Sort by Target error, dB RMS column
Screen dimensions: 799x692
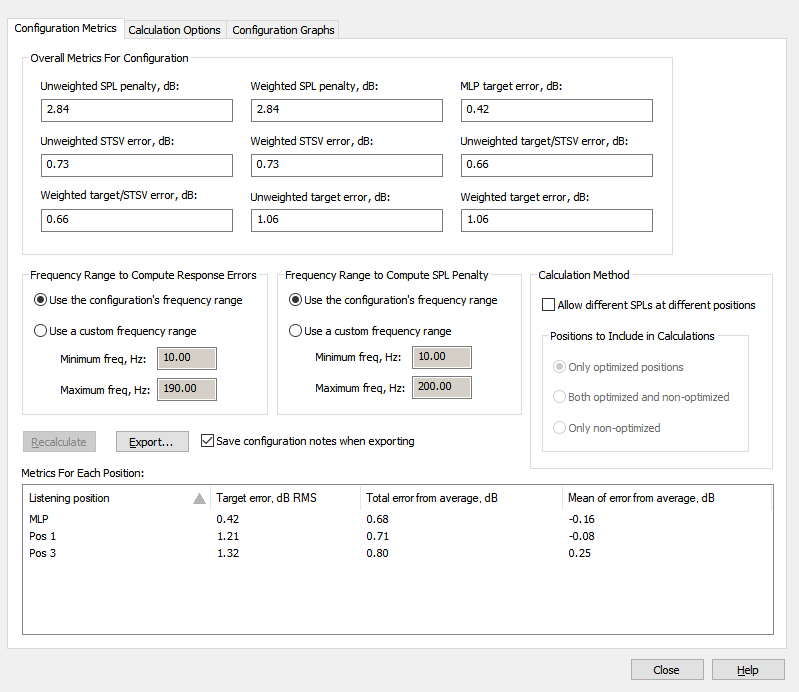tap(285, 498)
